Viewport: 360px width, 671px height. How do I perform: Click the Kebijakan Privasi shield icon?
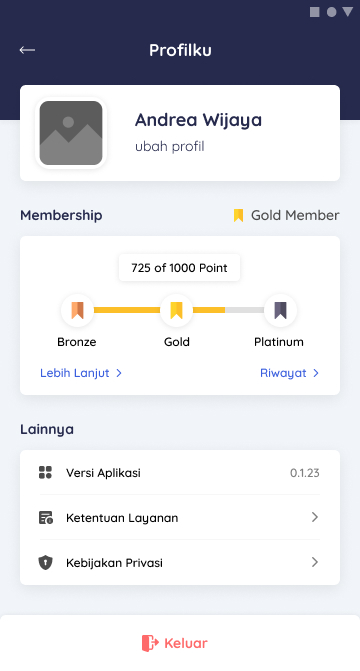click(x=45, y=562)
